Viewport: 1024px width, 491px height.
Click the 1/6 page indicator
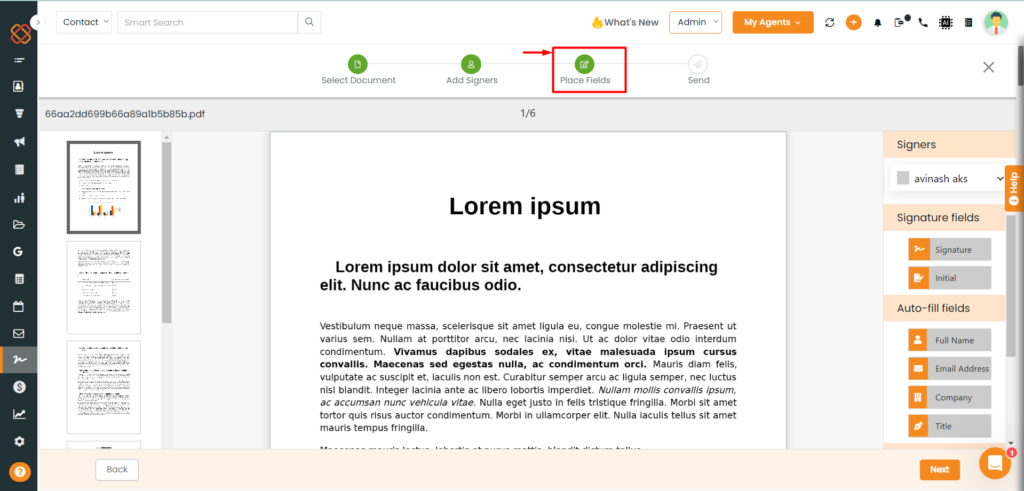click(x=528, y=114)
